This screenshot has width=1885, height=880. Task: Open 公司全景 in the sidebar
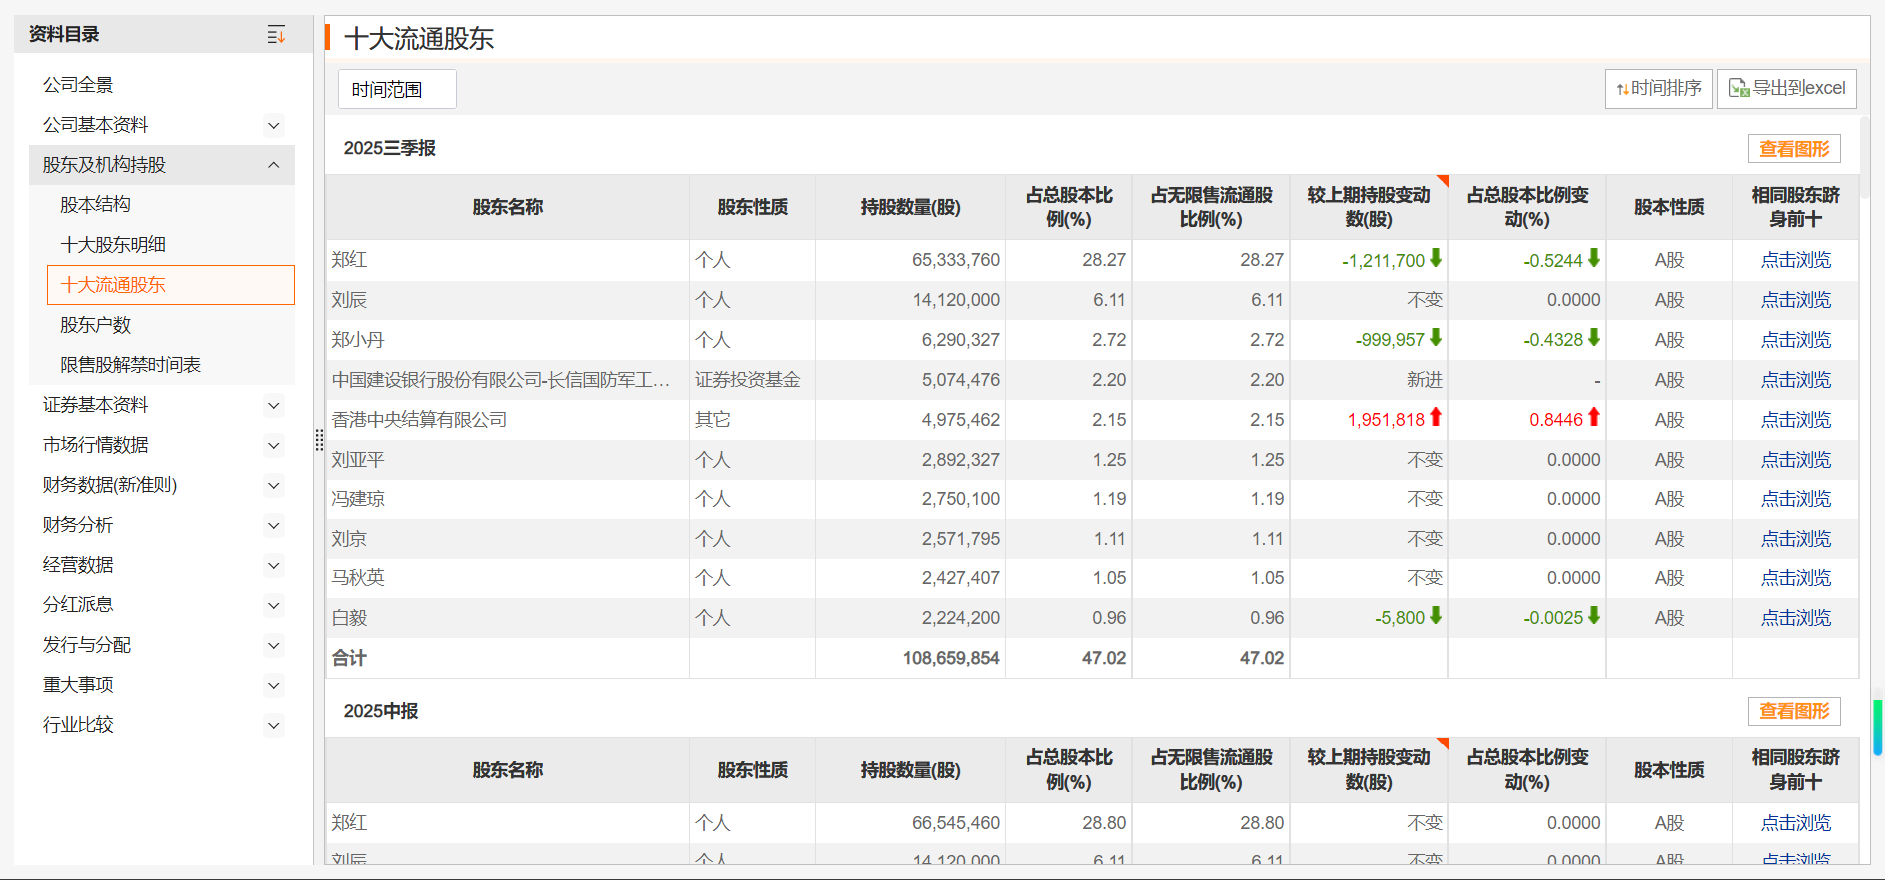78,85
